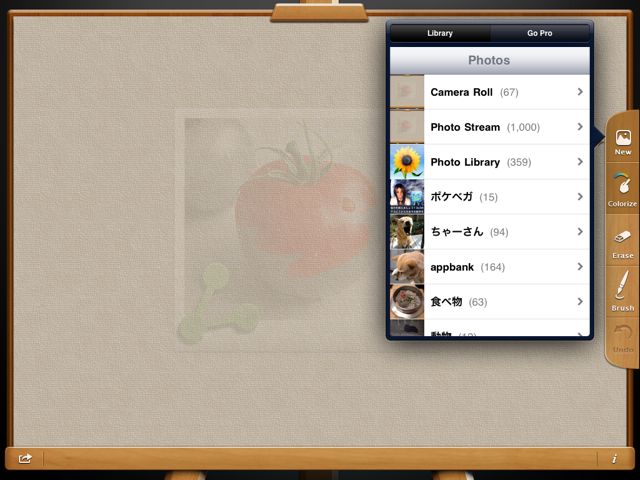
Task: Open the appbank album
Action: click(x=489, y=267)
